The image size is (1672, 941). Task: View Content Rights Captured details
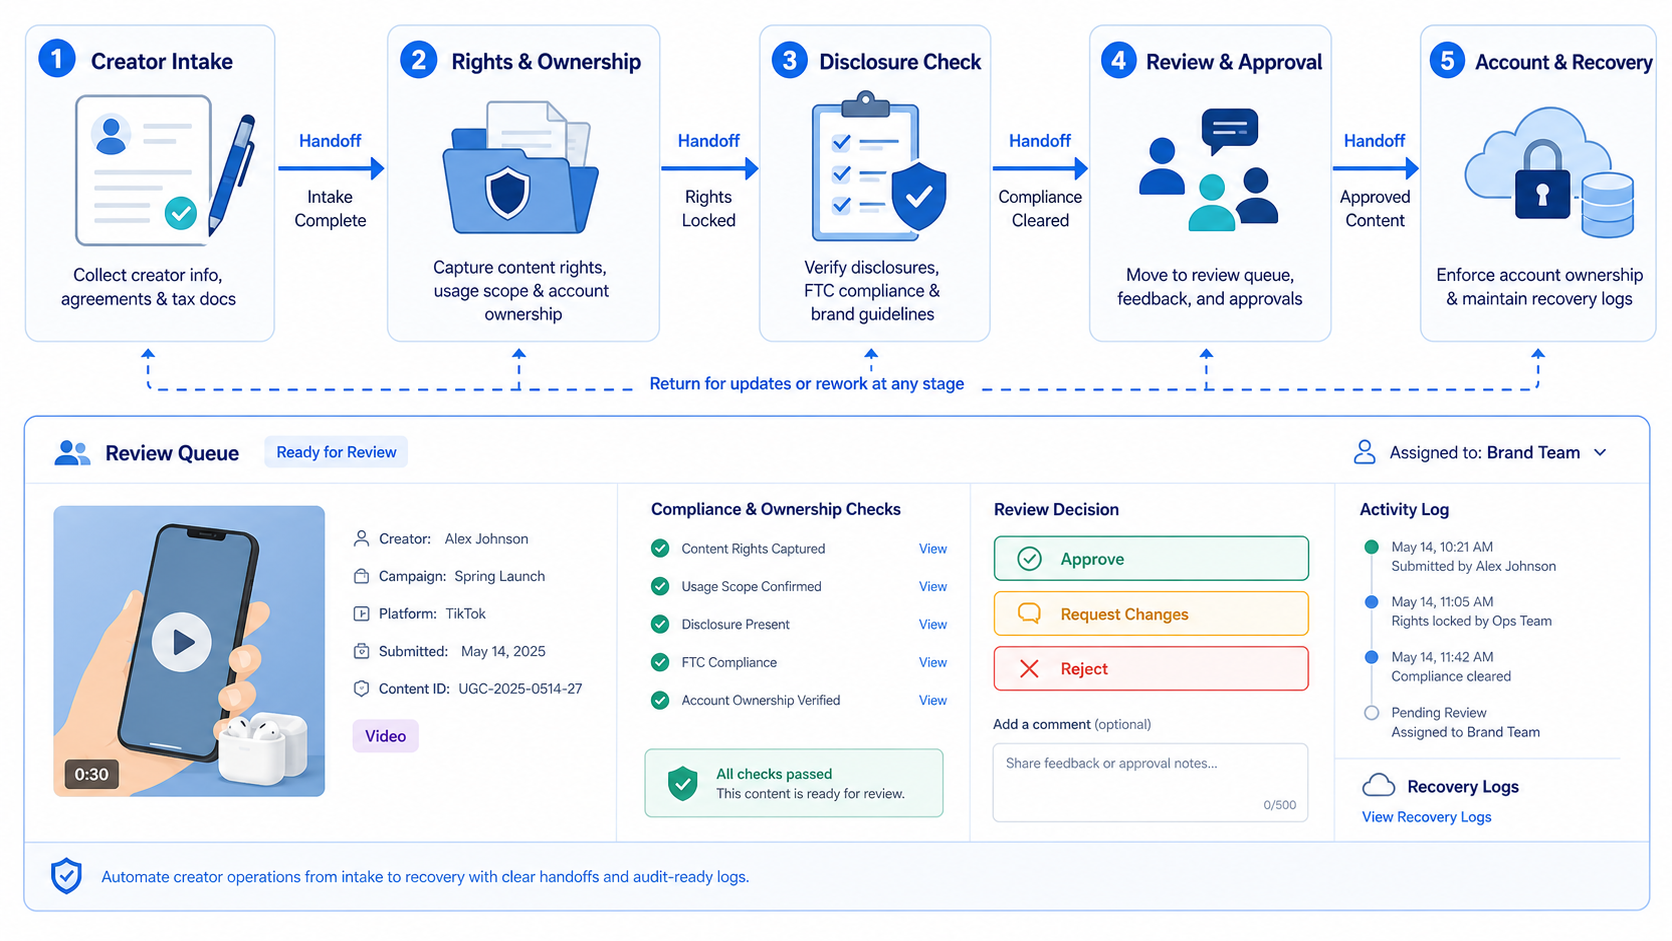(x=933, y=549)
